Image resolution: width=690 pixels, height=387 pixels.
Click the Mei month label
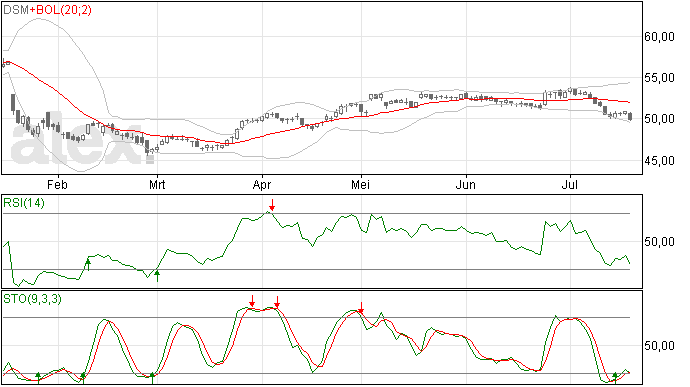tap(360, 184)
